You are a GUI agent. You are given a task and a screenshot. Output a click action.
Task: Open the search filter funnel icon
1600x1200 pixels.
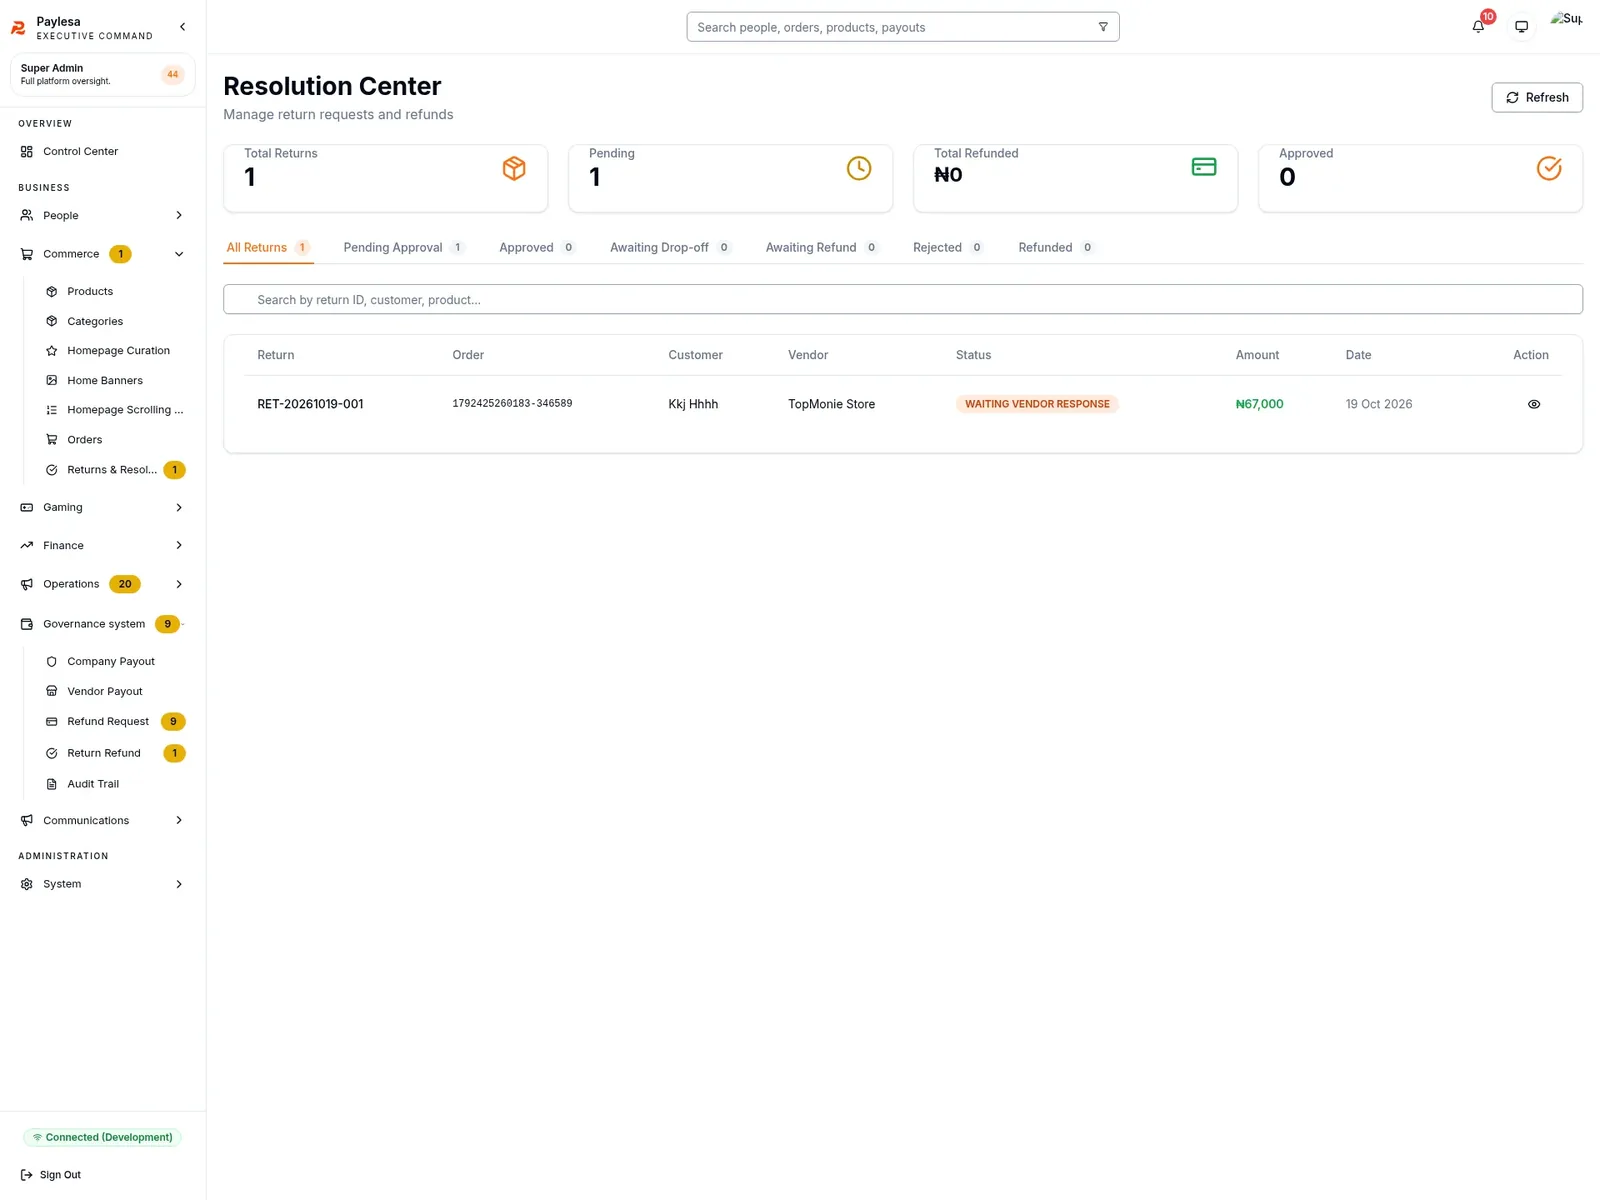point(1103,27)
